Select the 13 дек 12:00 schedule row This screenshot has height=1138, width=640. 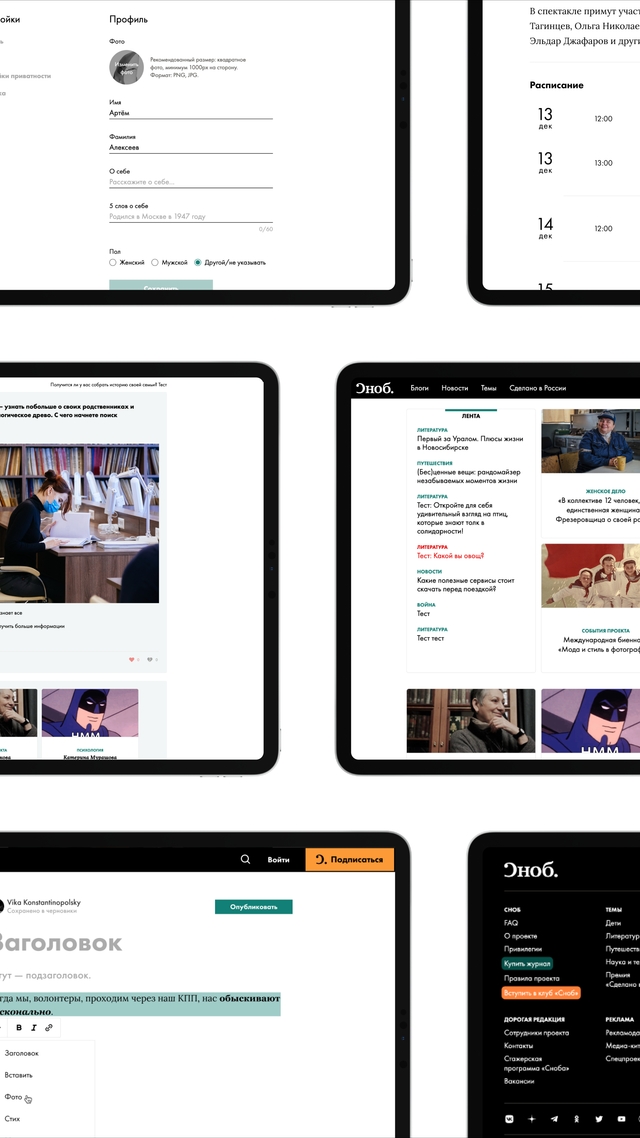(x=585, y=118)
